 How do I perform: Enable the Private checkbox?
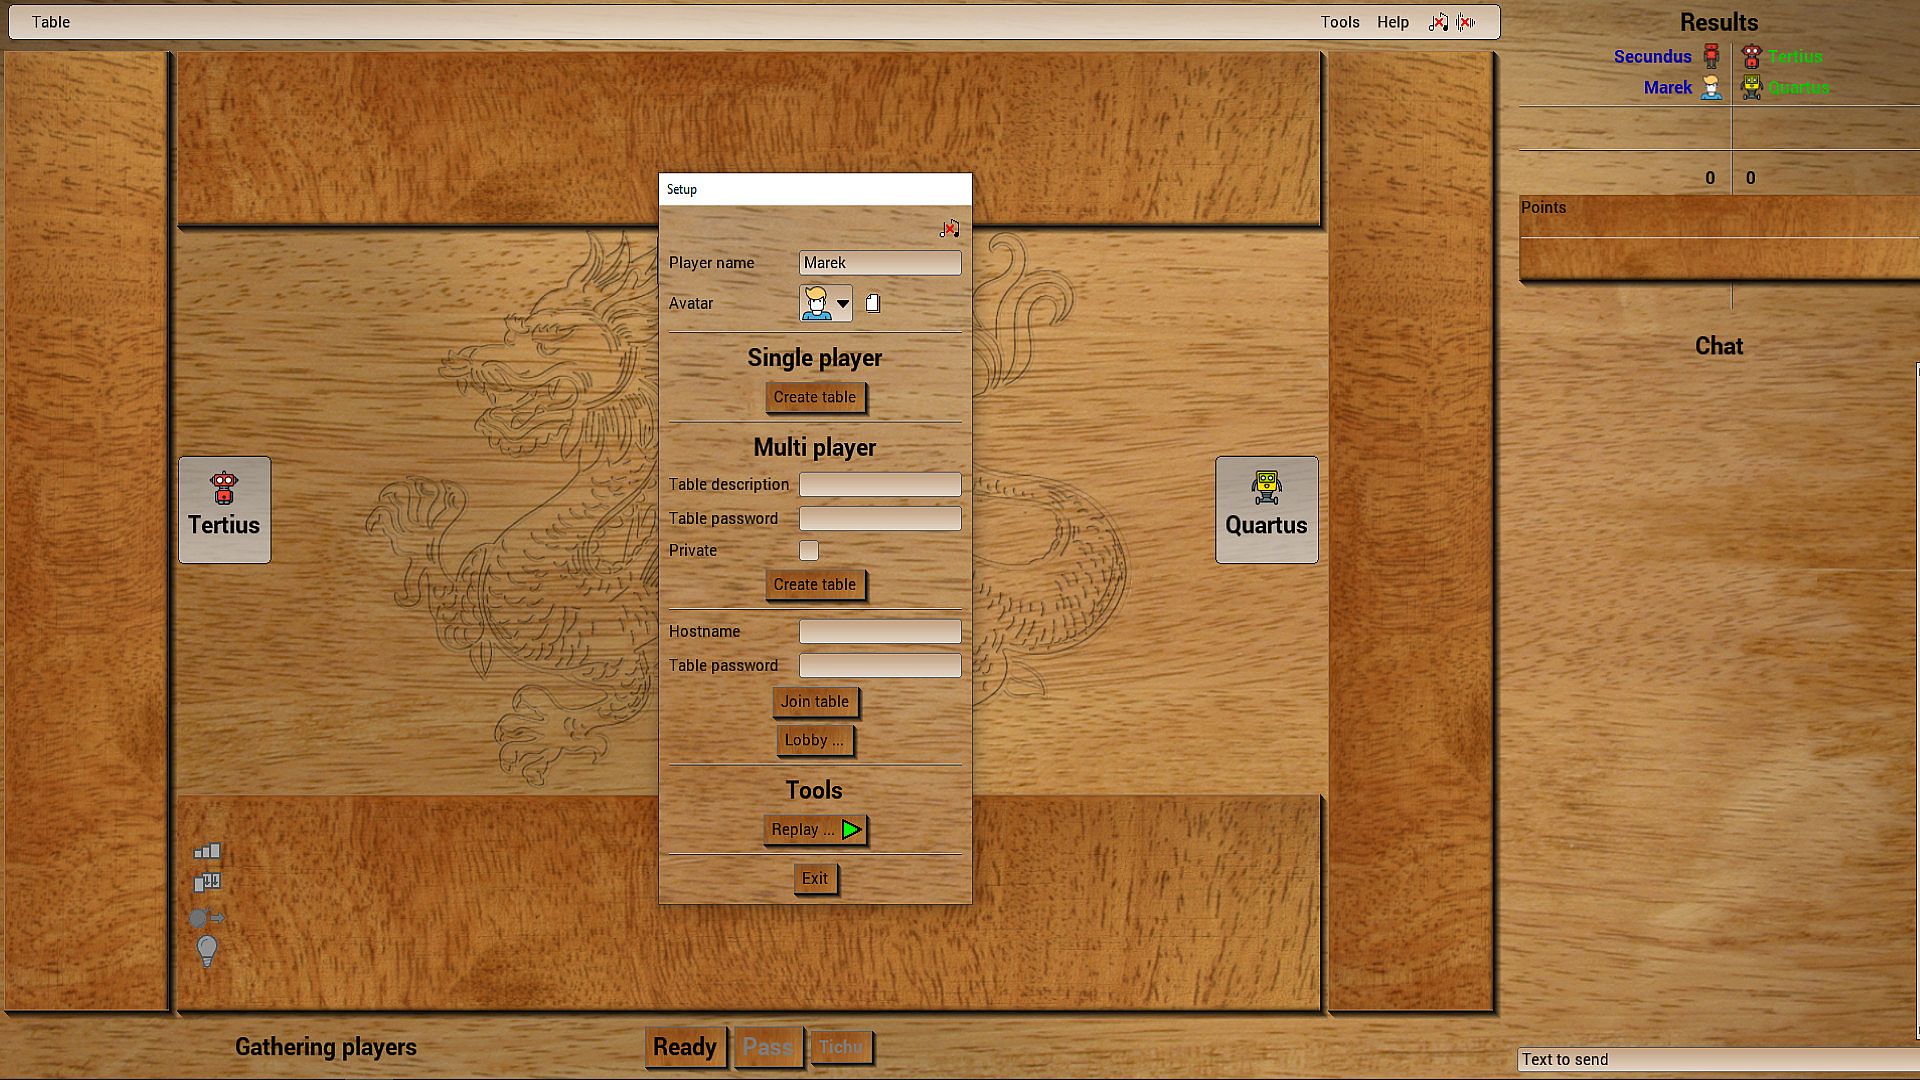(809, 550)
